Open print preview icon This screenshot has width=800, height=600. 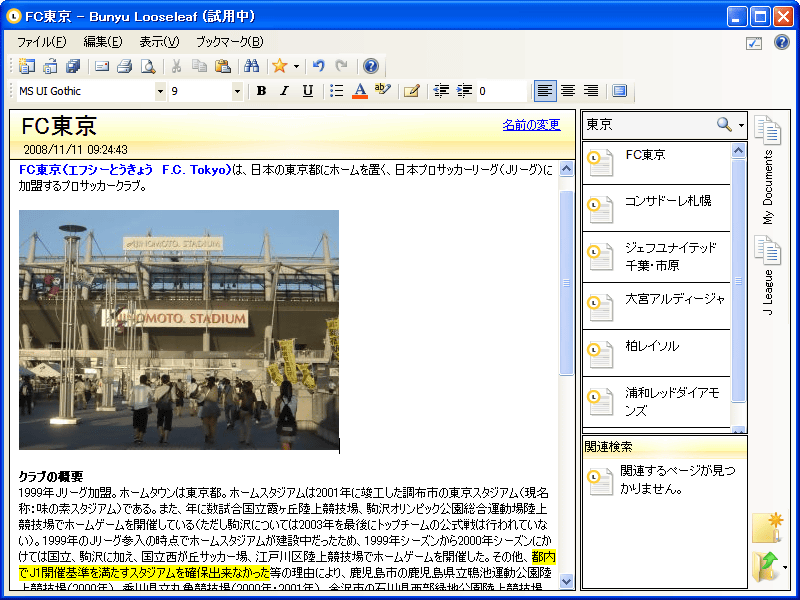[x=148, y=66]
